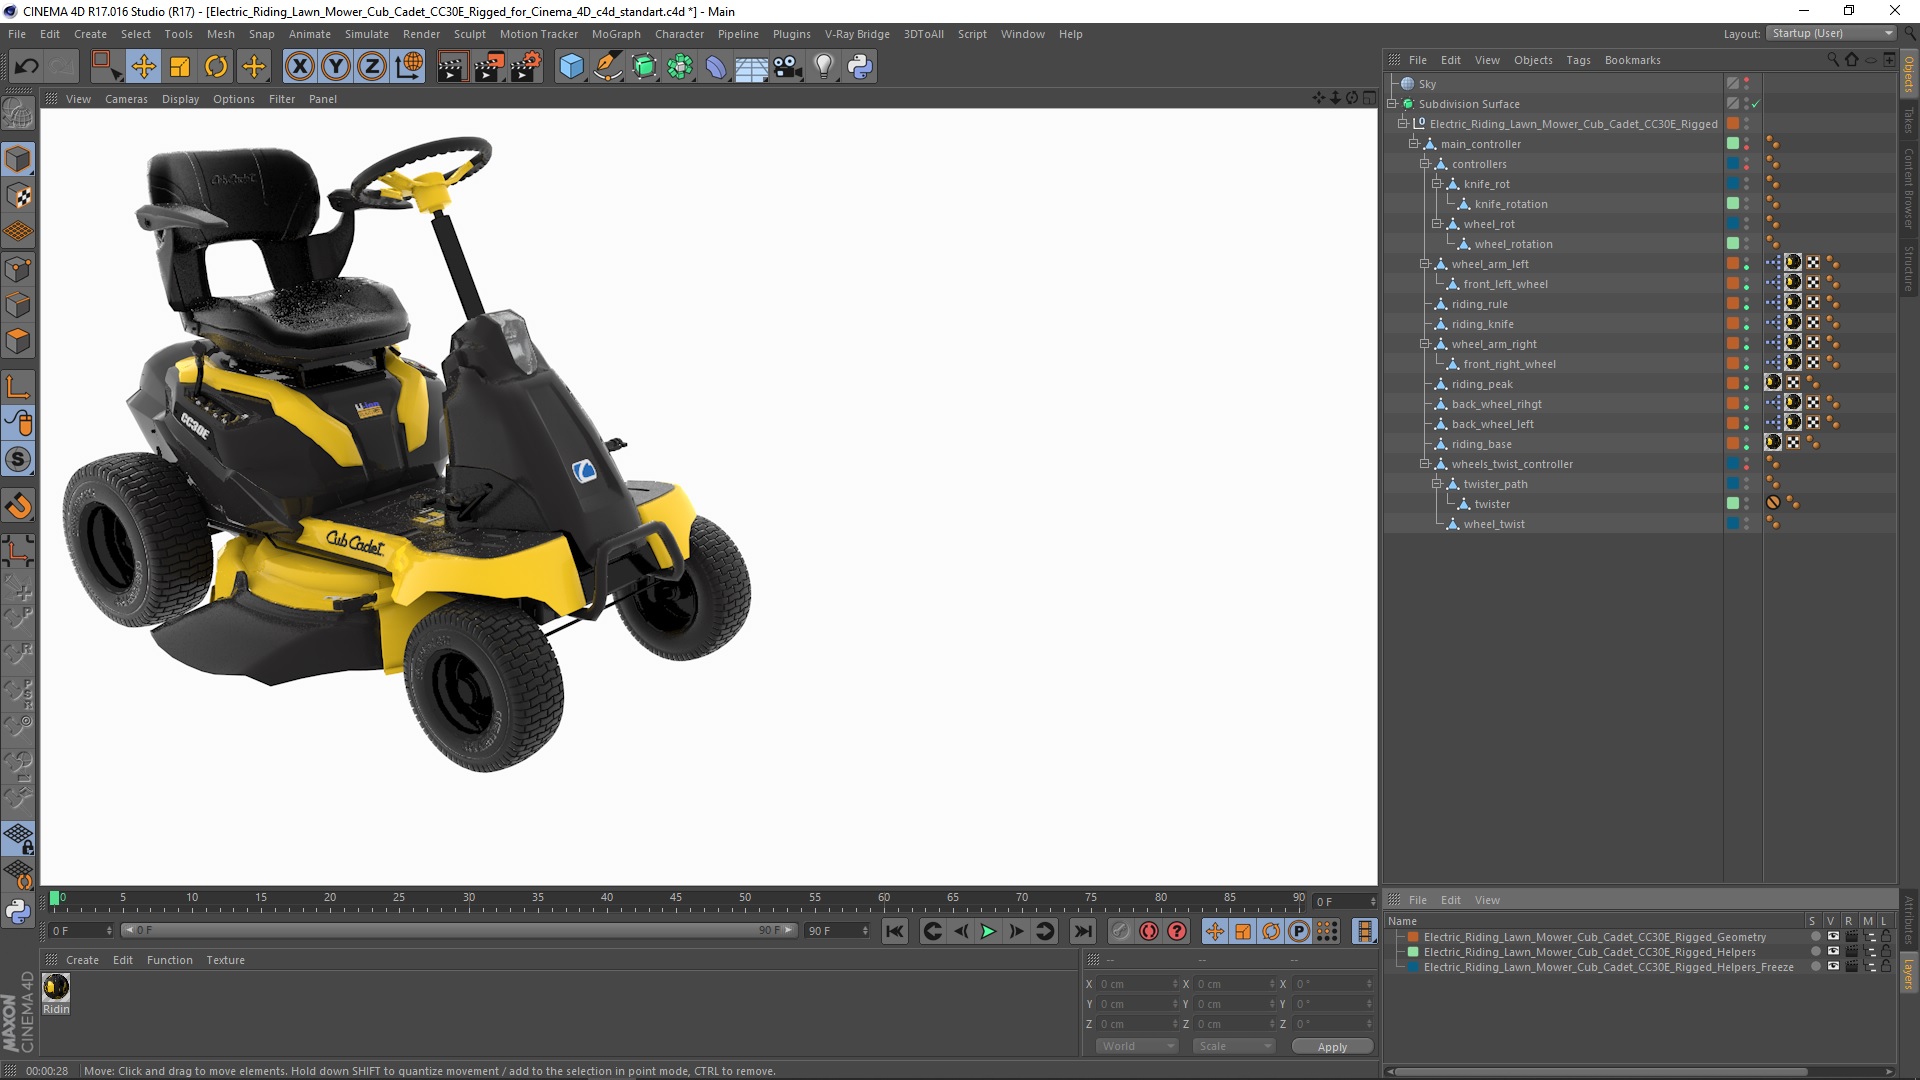Toggle position keyframe recording

coord(1214,931)
